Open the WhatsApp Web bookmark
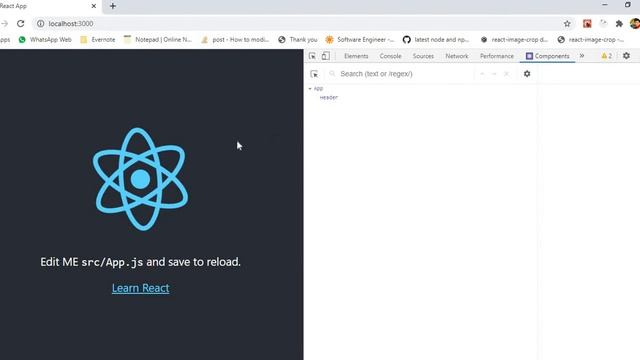Screen dimensions: 640x360 click(x=45, y=40)
